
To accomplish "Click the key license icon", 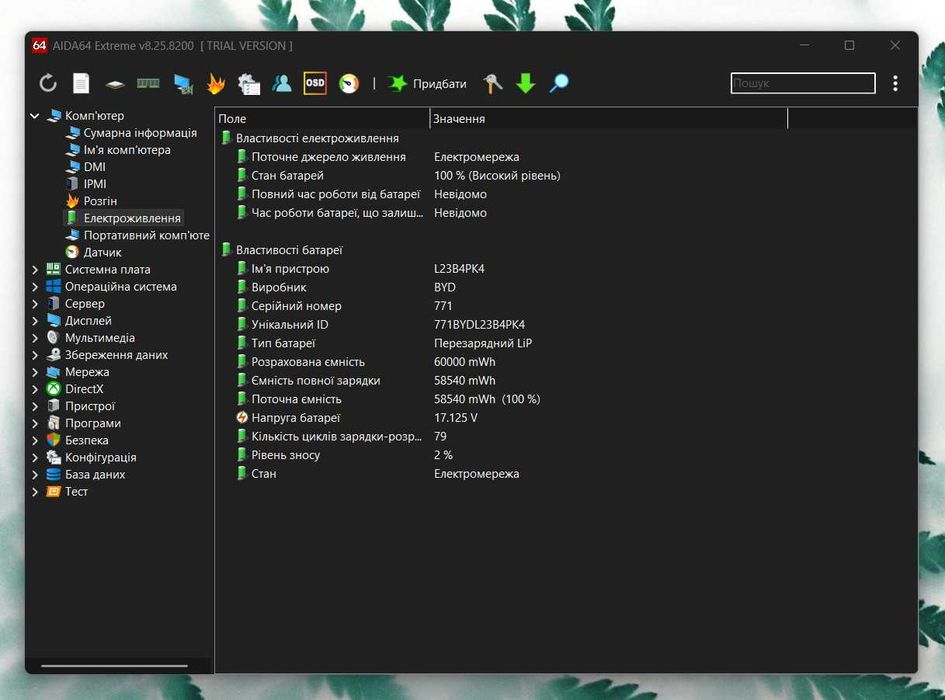I will pyautogui.click(x=492, y=83).
